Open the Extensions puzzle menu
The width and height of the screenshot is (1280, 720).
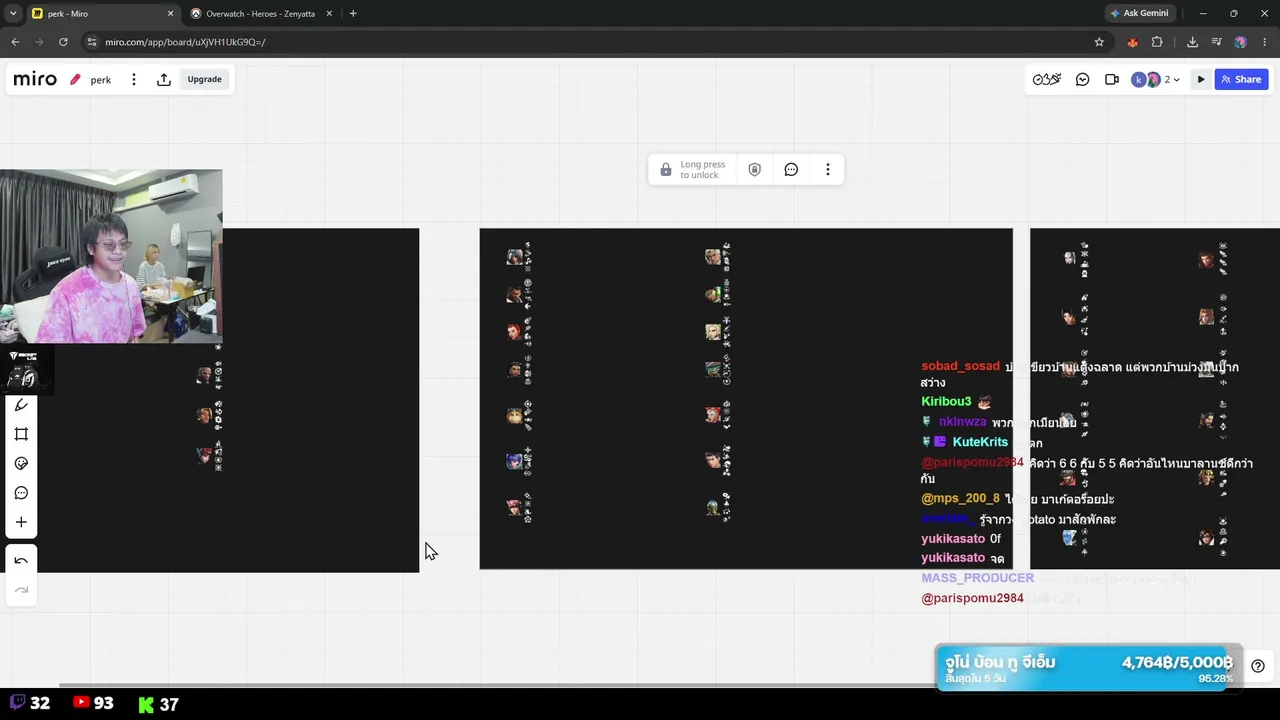click(1157, 42)
